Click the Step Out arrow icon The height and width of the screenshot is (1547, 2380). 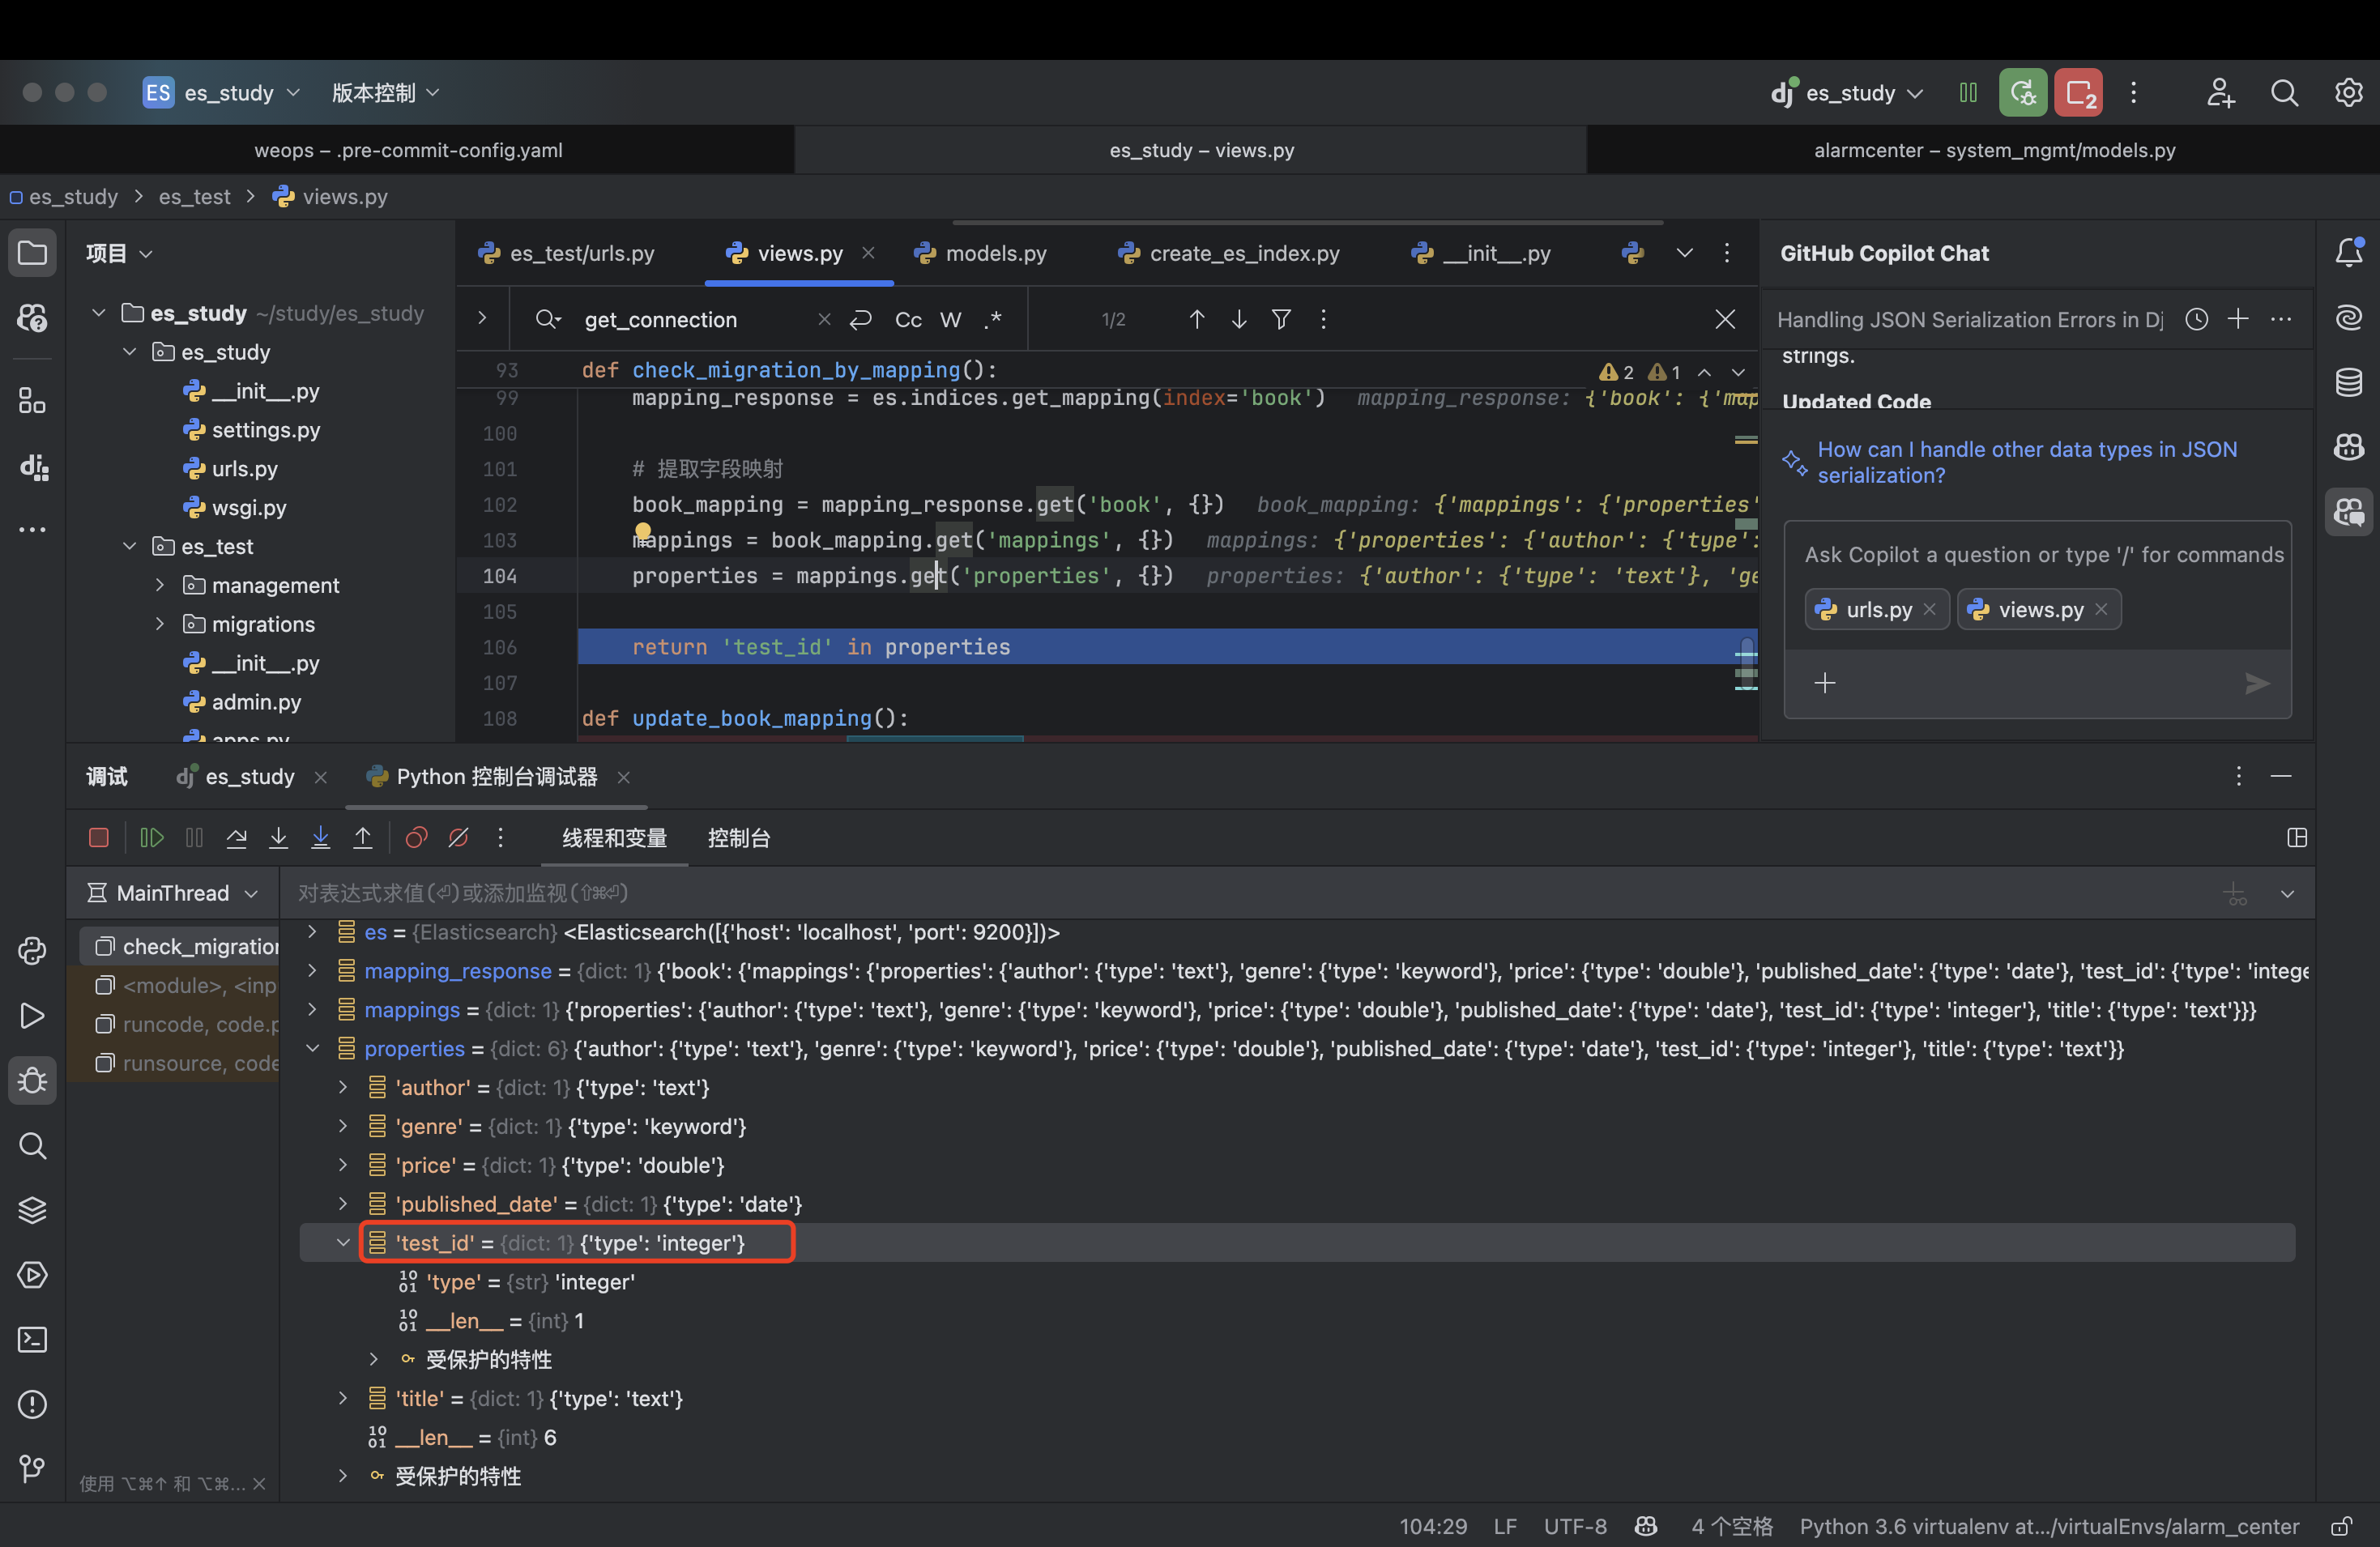[363, 838]
